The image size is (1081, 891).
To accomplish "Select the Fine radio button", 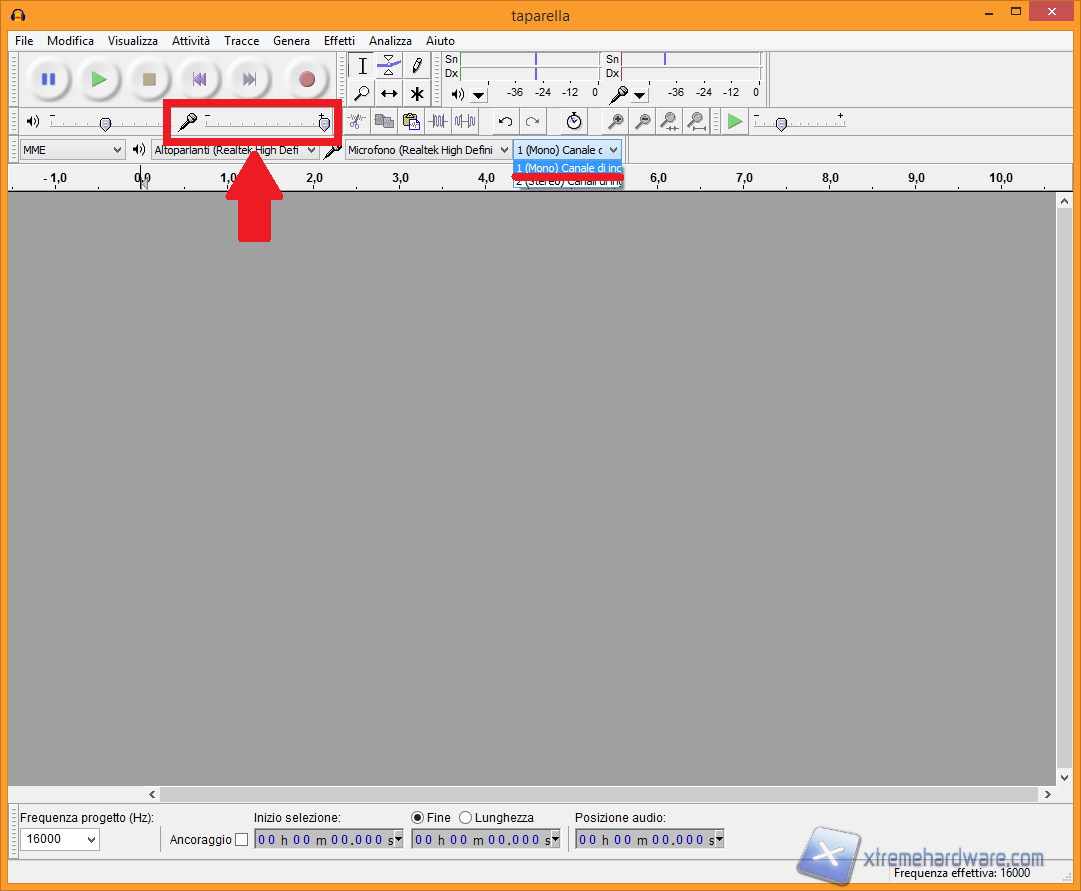I will [x=418, y=818].
